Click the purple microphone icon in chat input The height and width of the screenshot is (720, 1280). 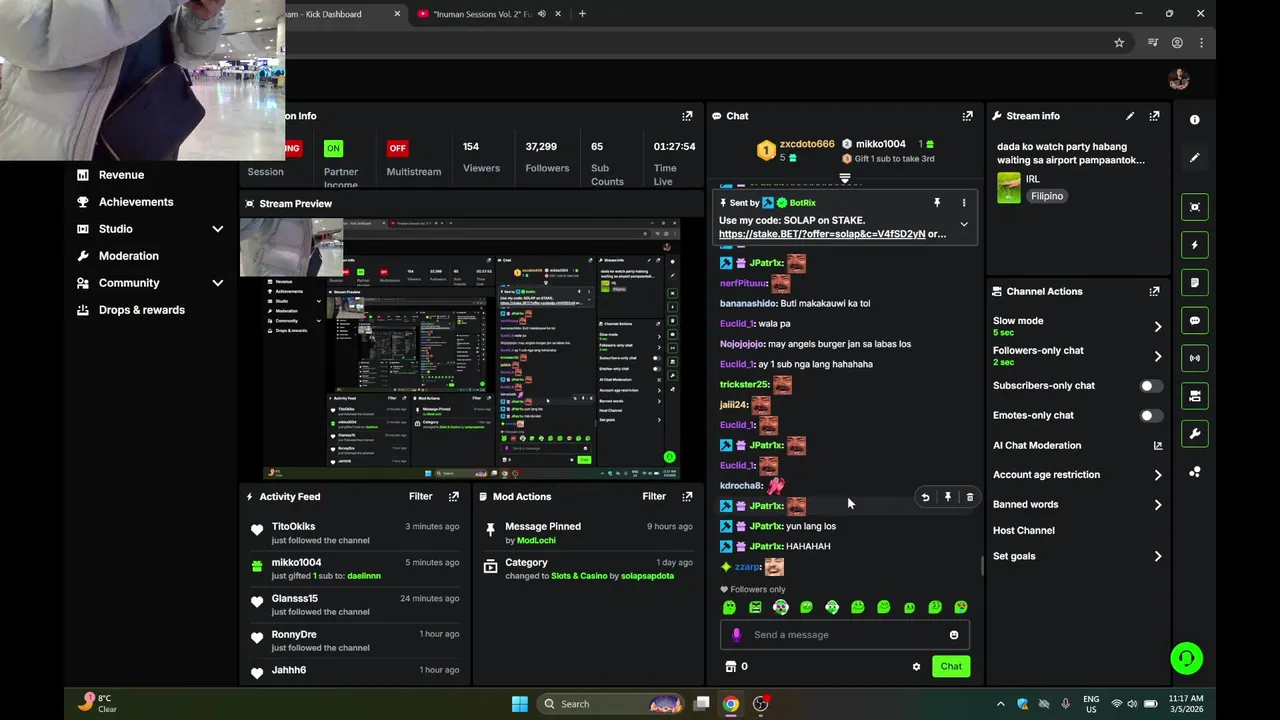737,635
